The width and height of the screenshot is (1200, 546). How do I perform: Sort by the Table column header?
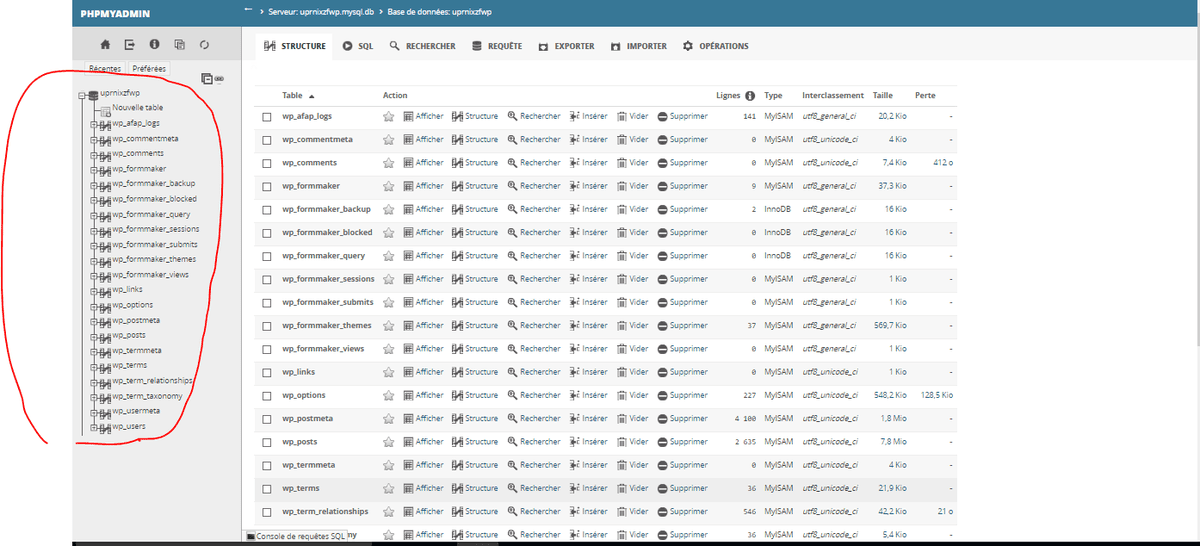(x=292, y=96)
